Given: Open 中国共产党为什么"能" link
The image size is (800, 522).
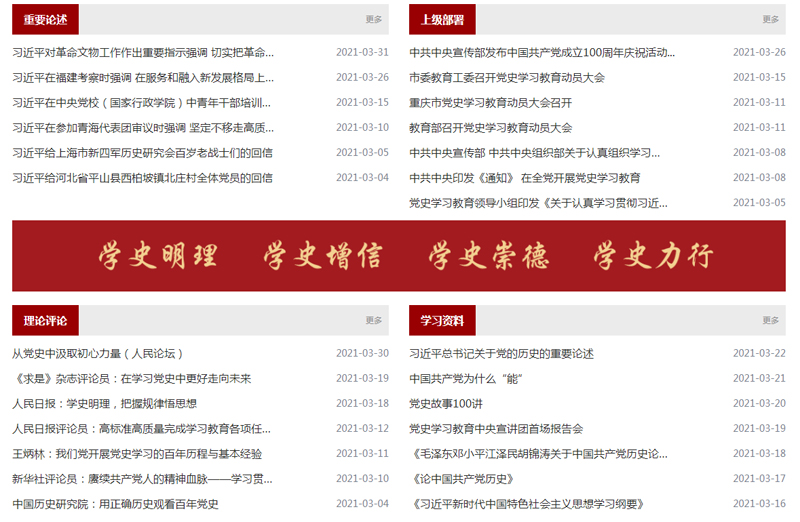Looking at the screenshot, I should coord(467,378).
